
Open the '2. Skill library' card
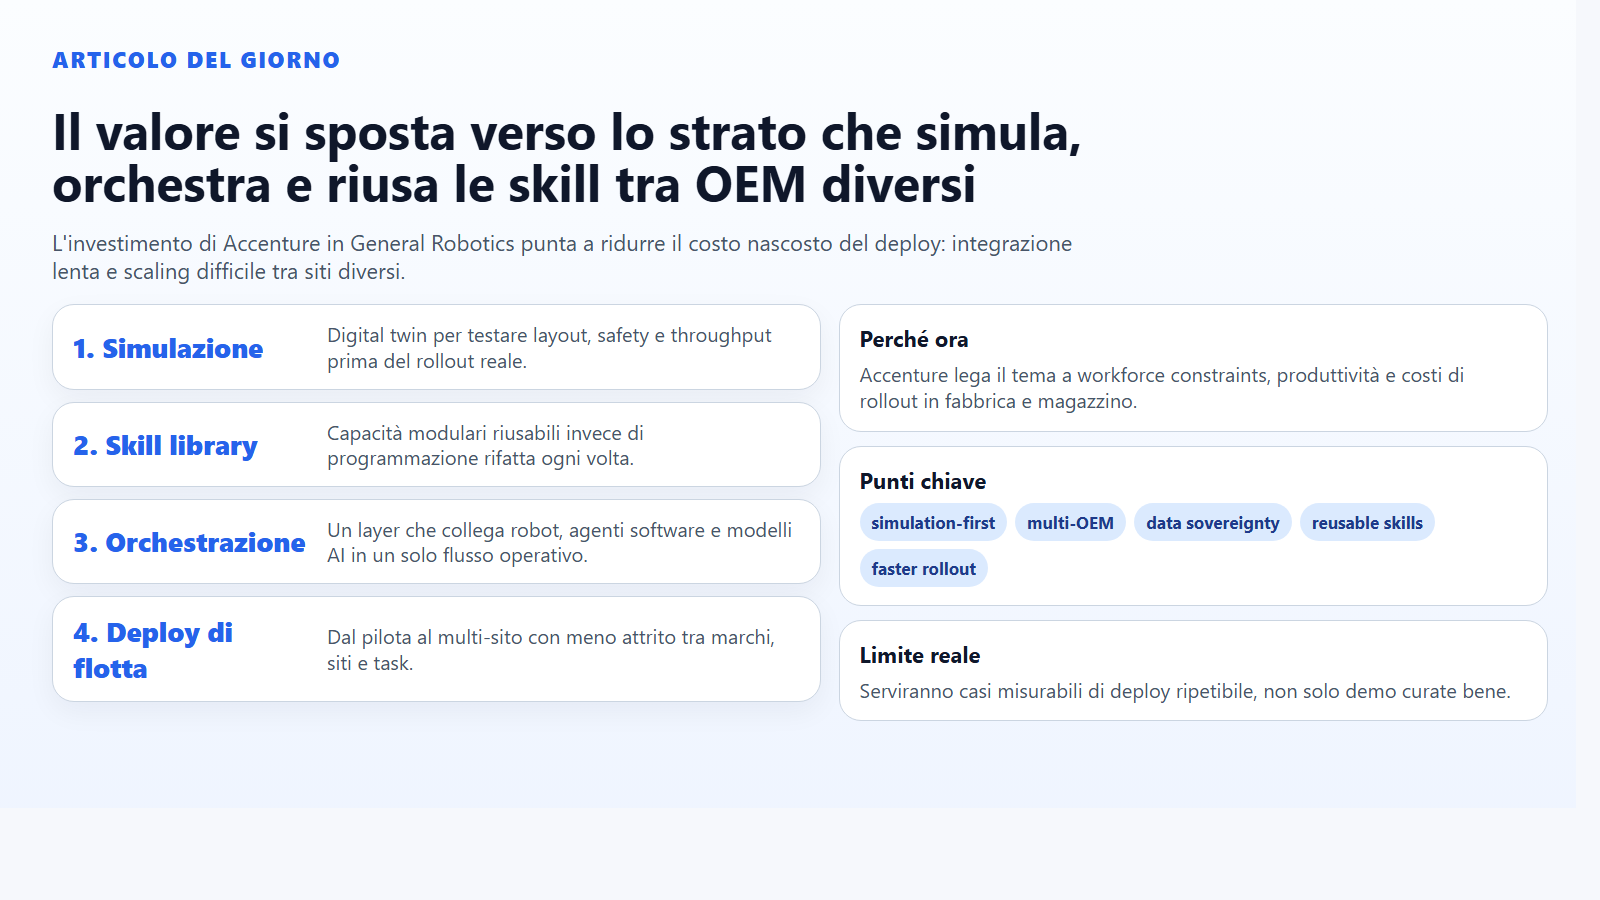click(435, 445)
